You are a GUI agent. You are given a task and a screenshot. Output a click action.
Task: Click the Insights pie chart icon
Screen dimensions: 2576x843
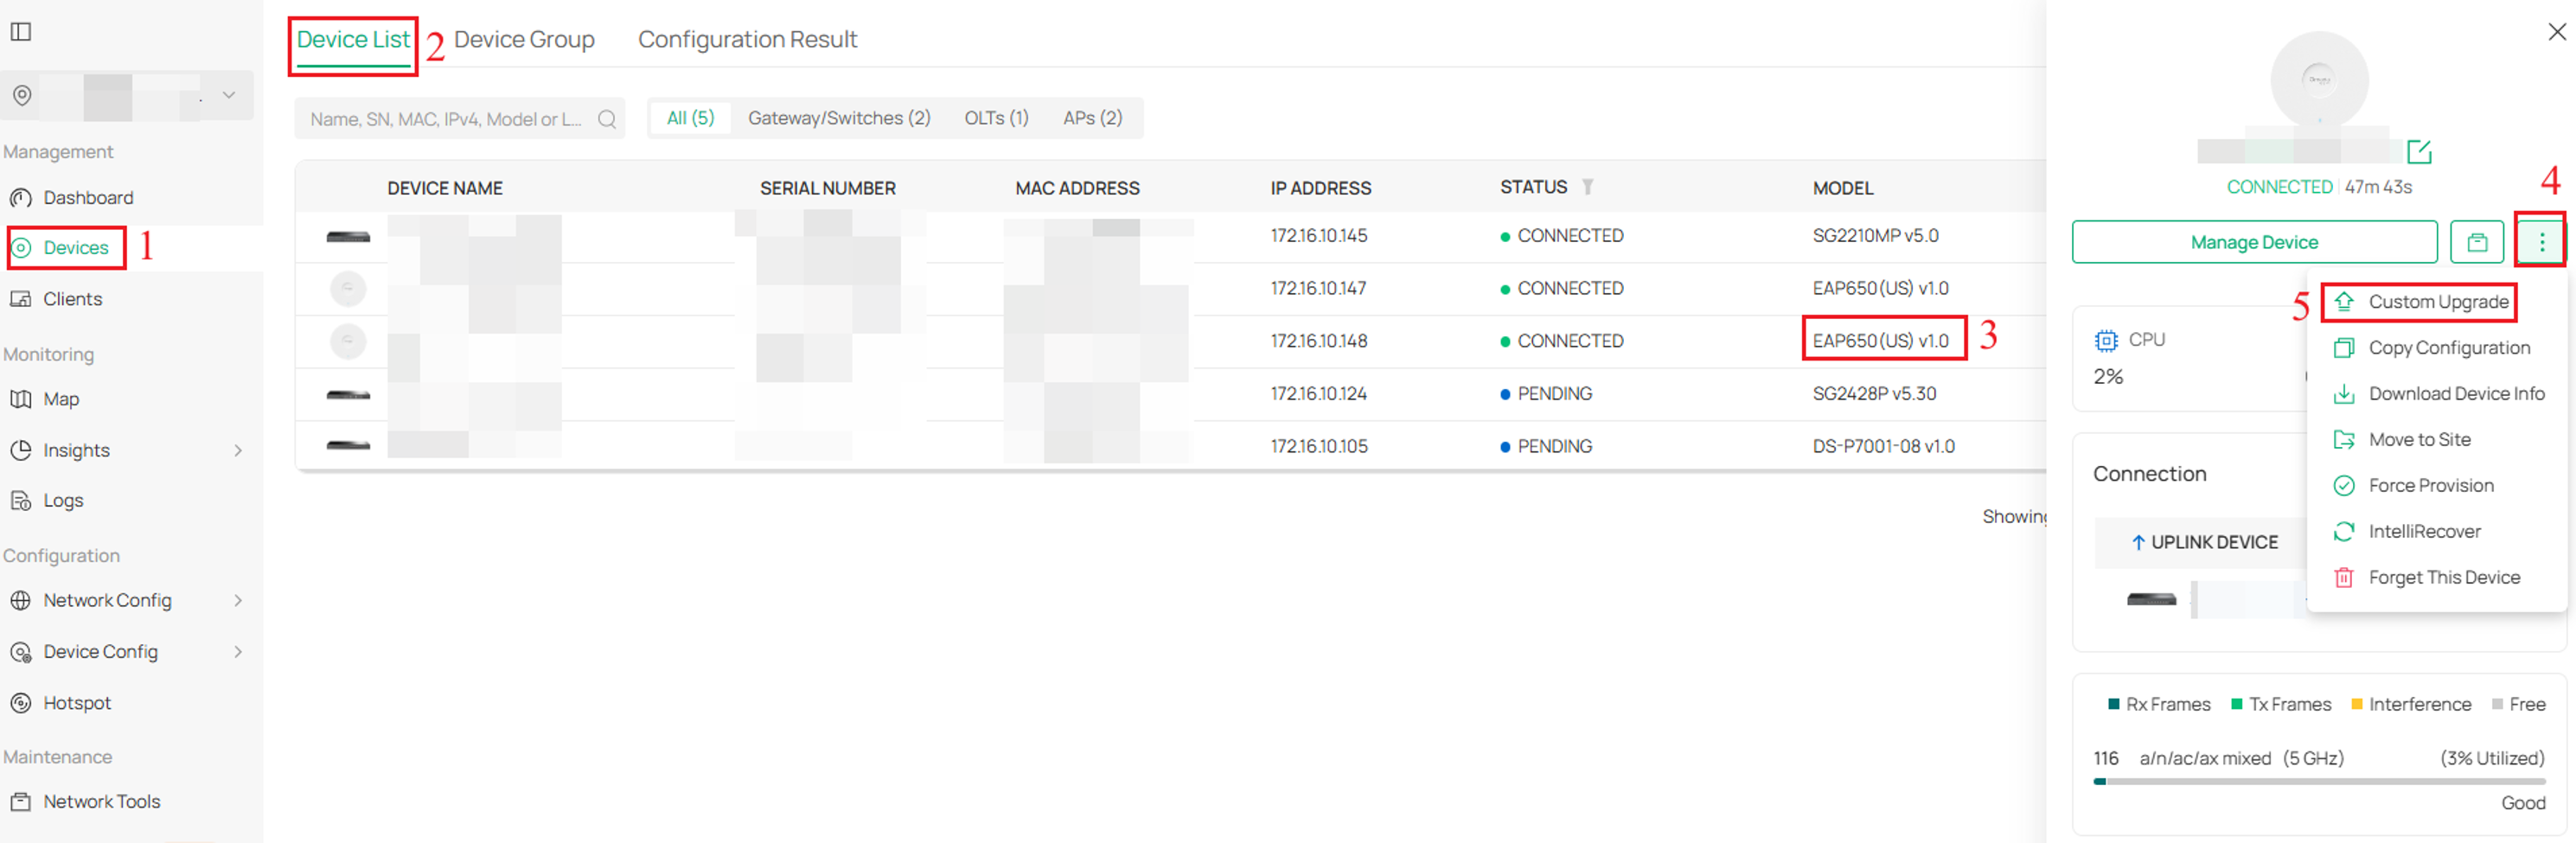coord(21,450)
